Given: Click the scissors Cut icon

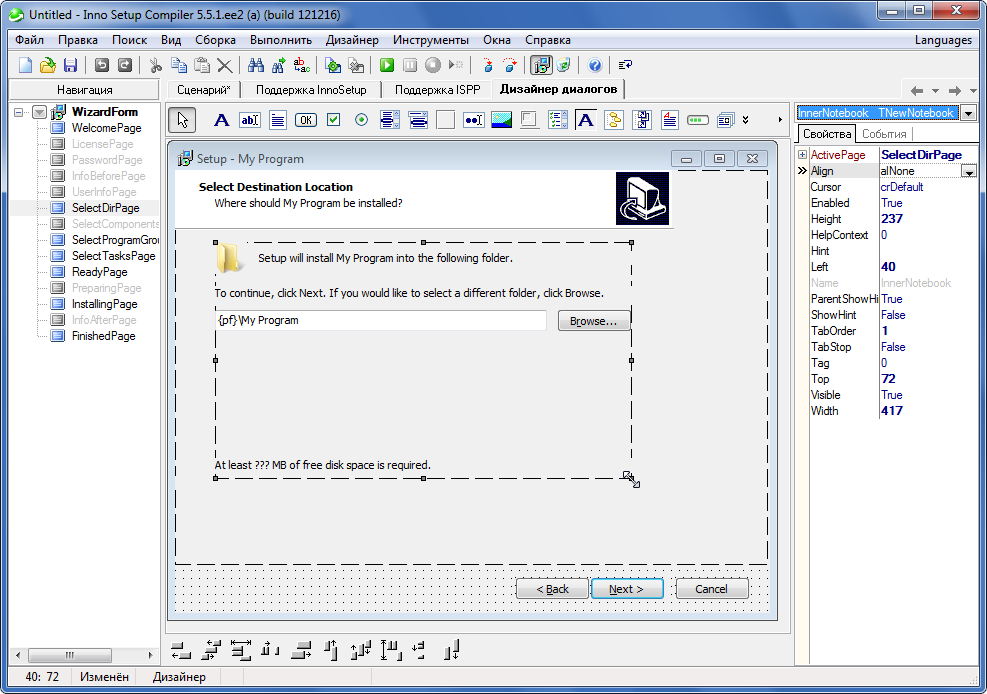Looking at the screenshot, I should click(x=155, y=65).
